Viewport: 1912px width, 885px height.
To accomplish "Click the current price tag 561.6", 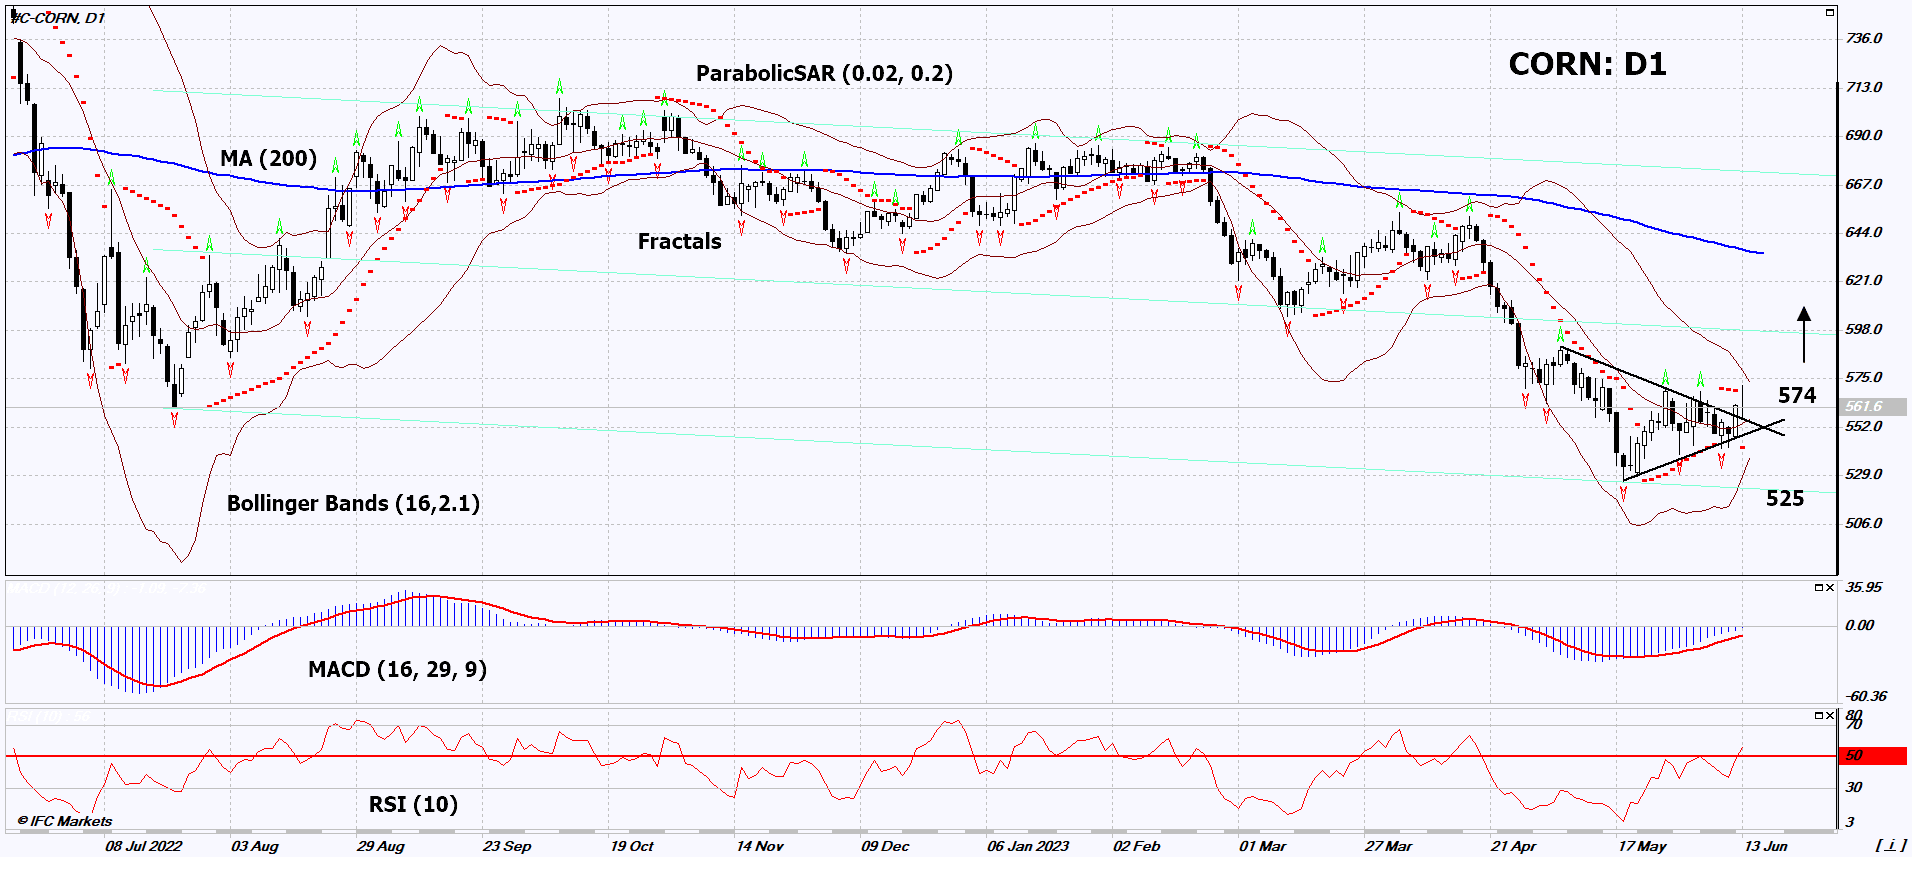I will (1872, 407).
